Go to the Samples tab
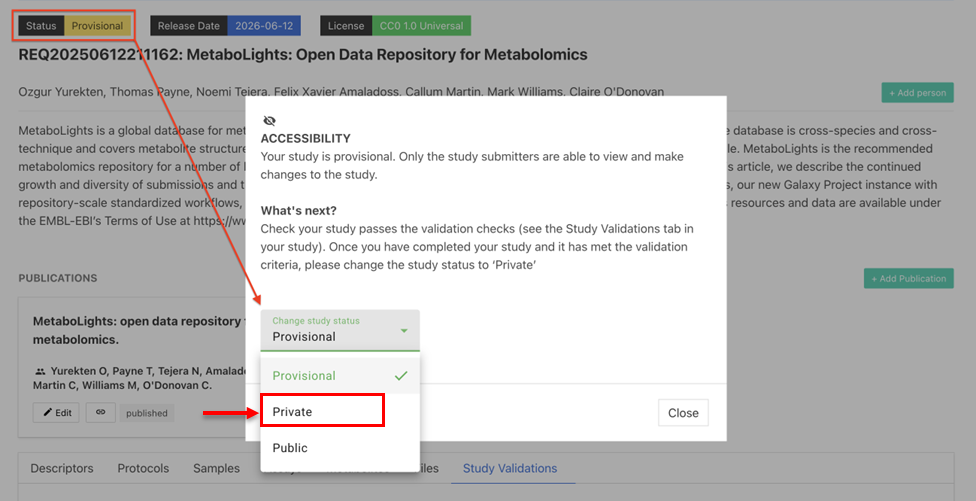This screenshot has height=501, width=976. [216, 468]
